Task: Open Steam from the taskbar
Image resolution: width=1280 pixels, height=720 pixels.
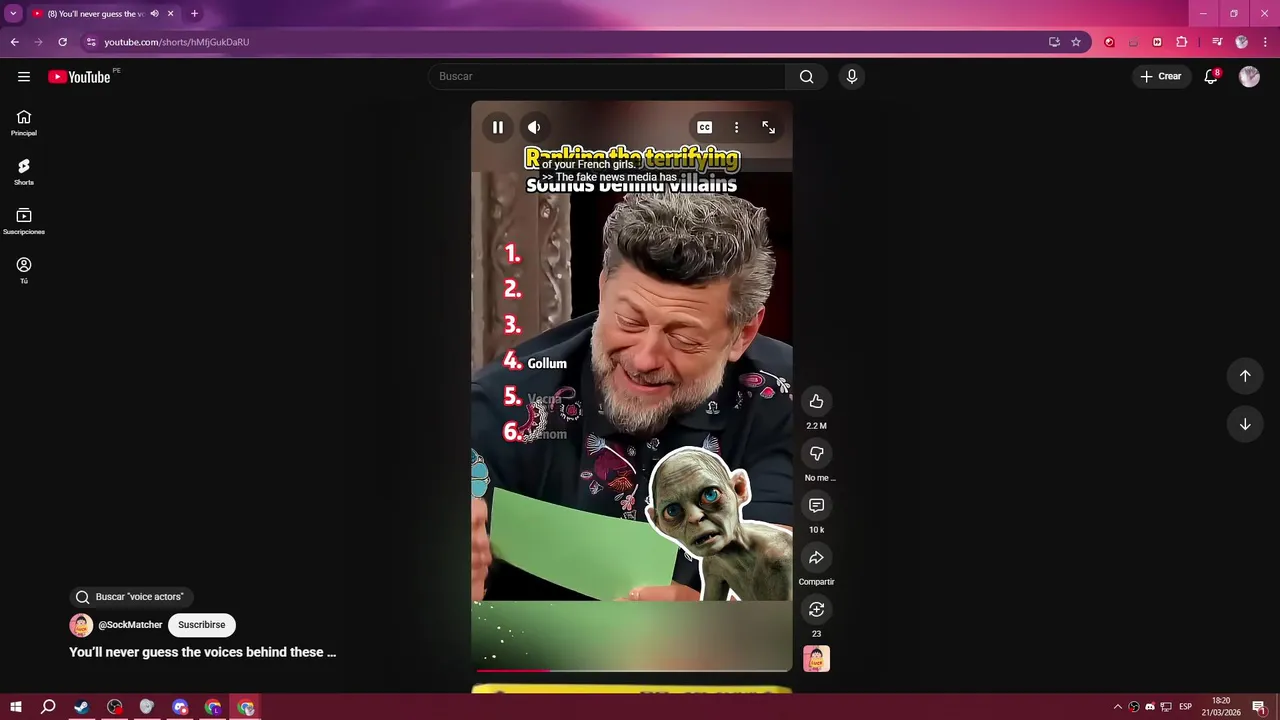Action: point(81,707)
